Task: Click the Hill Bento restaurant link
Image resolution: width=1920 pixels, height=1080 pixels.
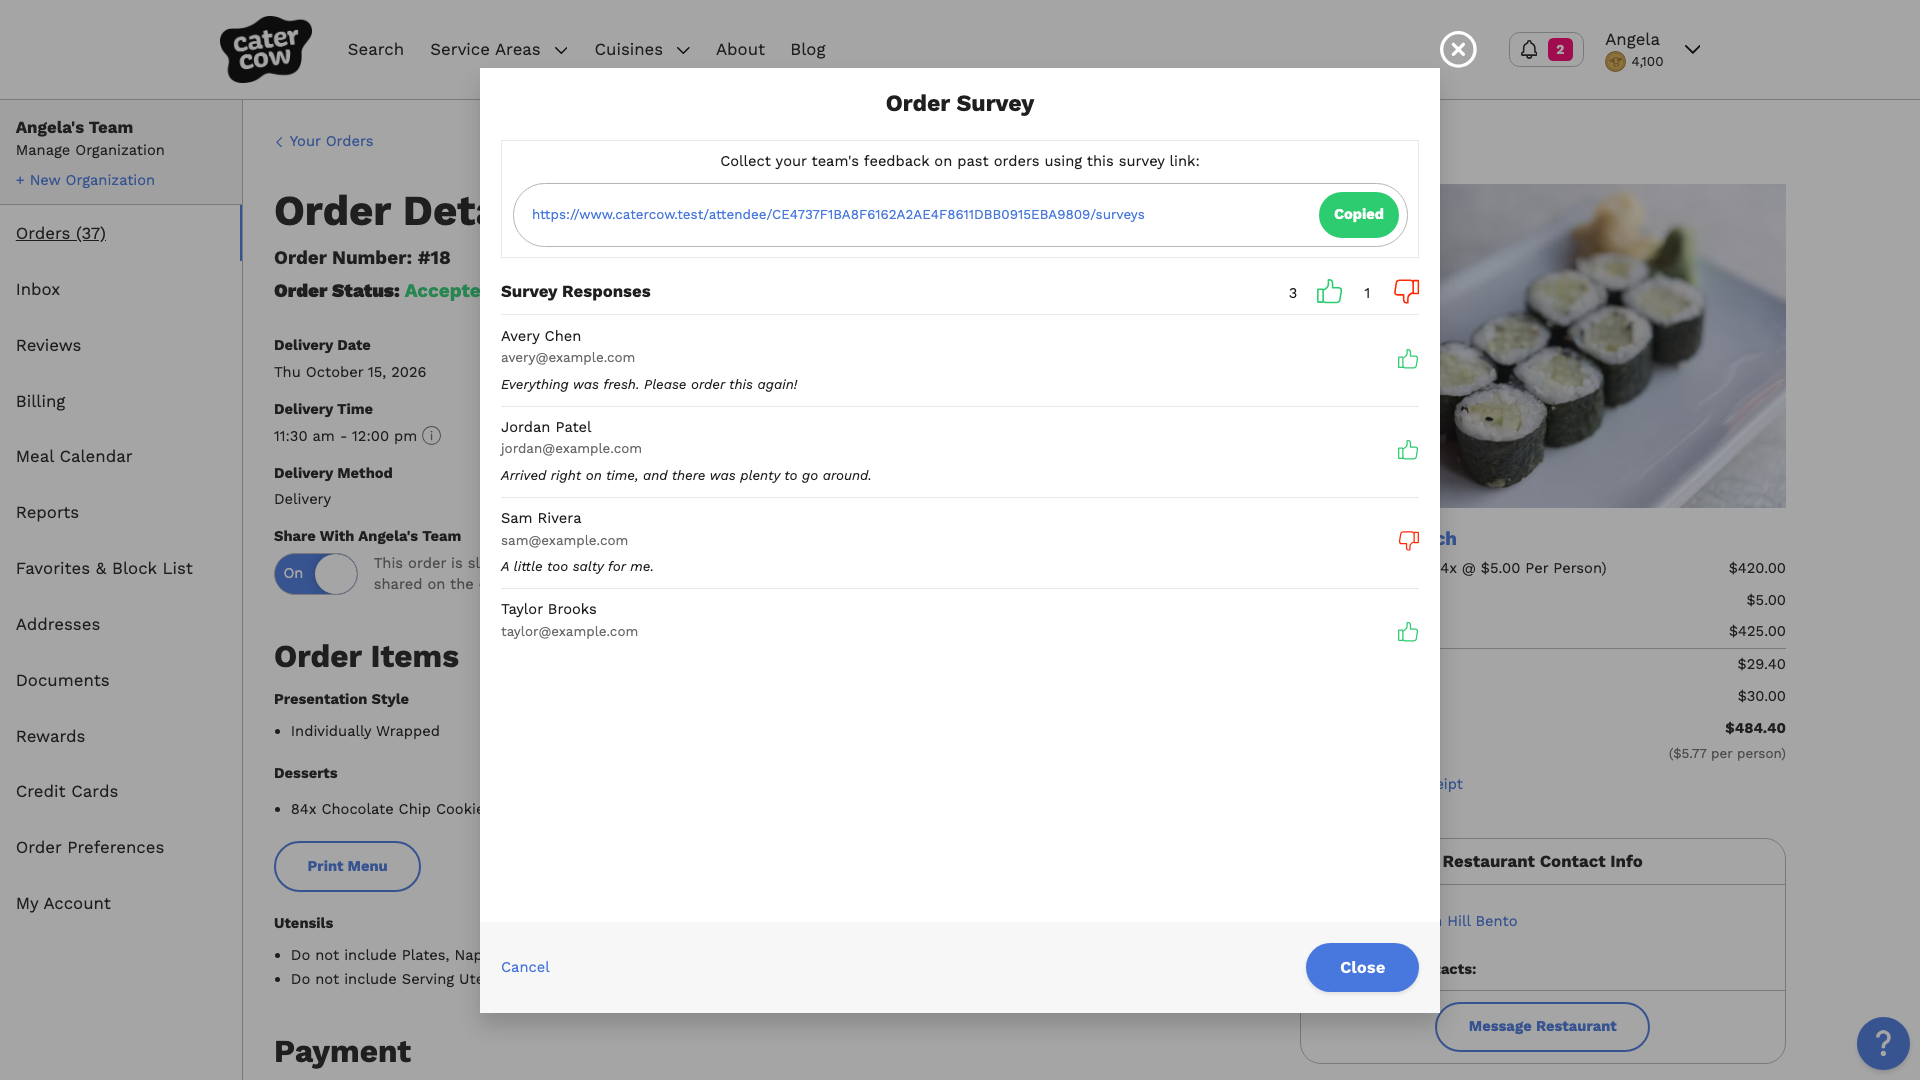Action: (1480, 922)
